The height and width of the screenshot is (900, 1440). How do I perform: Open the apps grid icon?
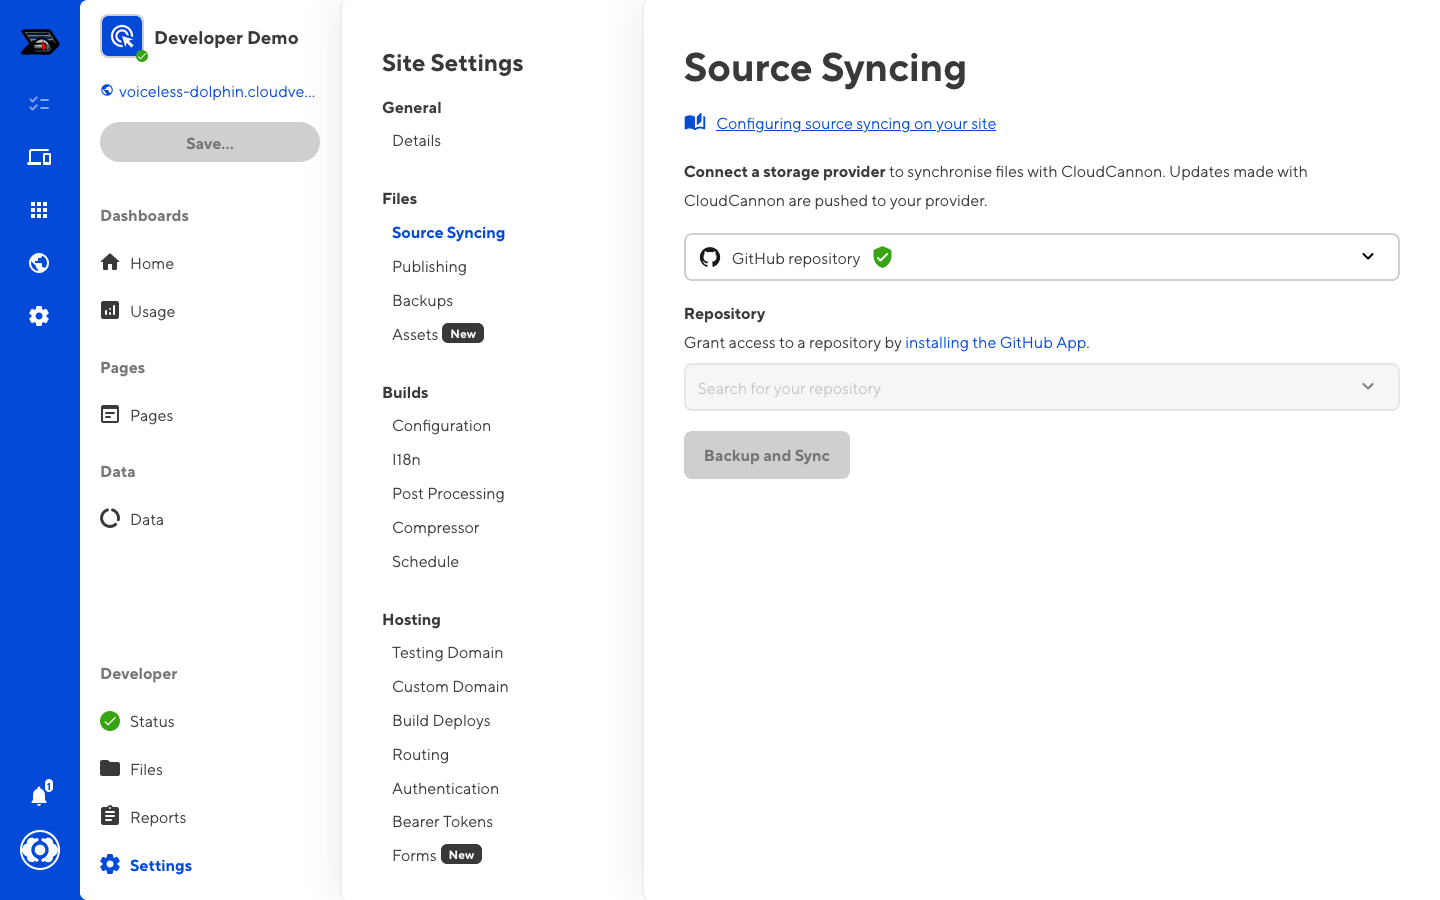pyautogui.click(x=39, y=210)
